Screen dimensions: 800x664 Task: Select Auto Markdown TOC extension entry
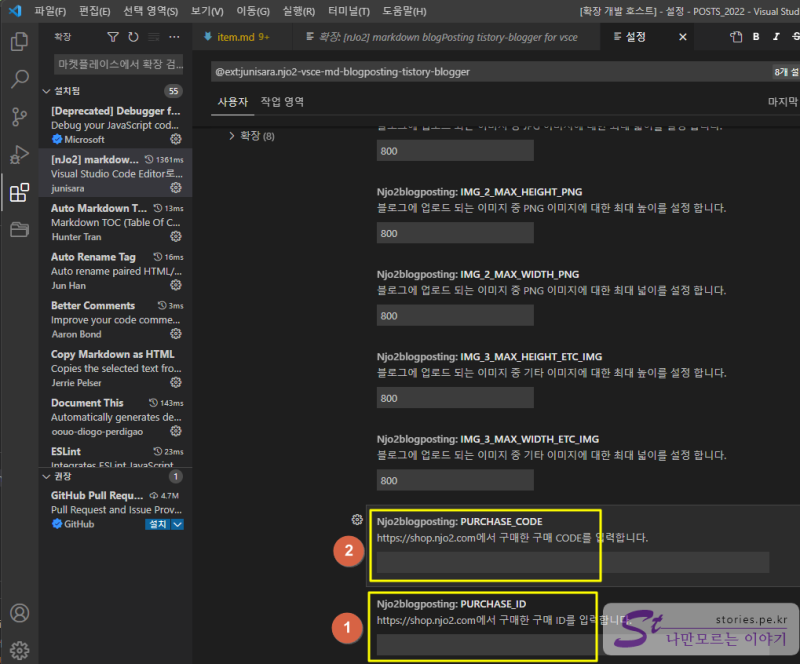click(116, 222)
